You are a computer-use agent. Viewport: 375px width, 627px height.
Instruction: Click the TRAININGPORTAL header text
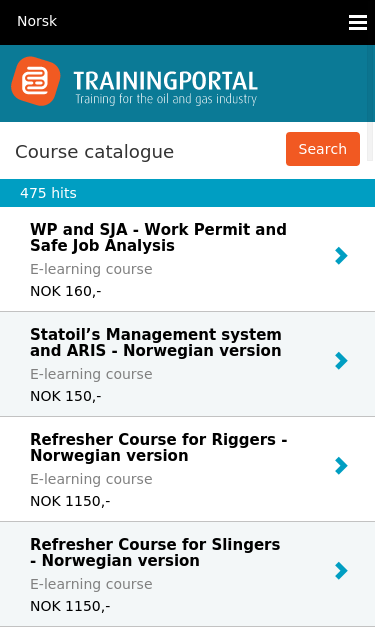166,81
